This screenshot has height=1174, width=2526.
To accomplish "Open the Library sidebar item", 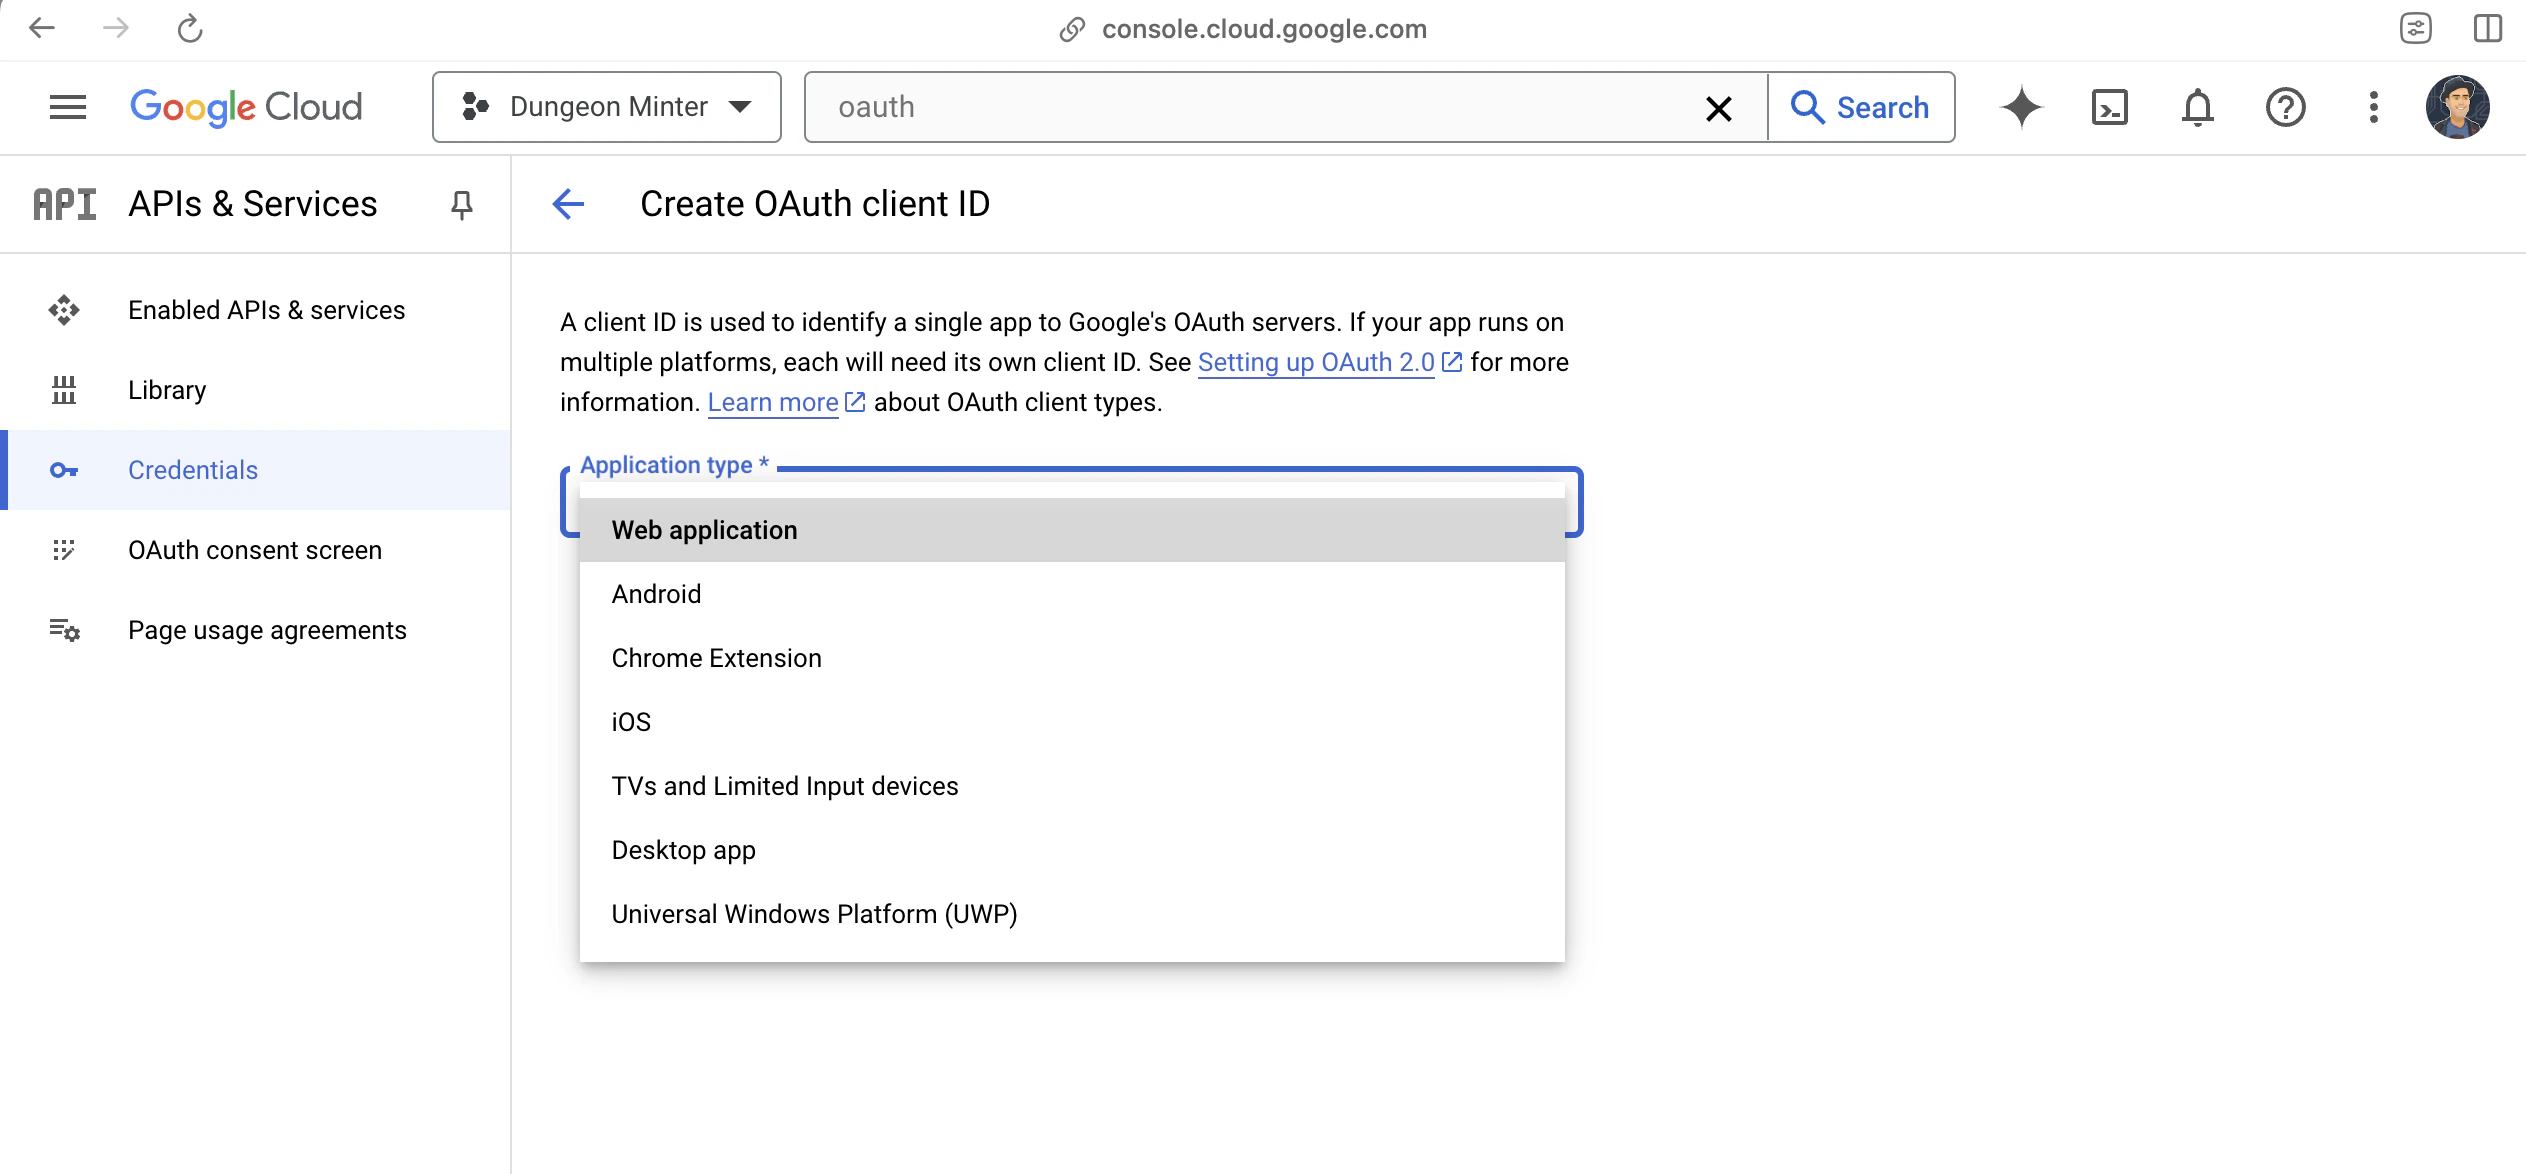I will tap(167, 390).
